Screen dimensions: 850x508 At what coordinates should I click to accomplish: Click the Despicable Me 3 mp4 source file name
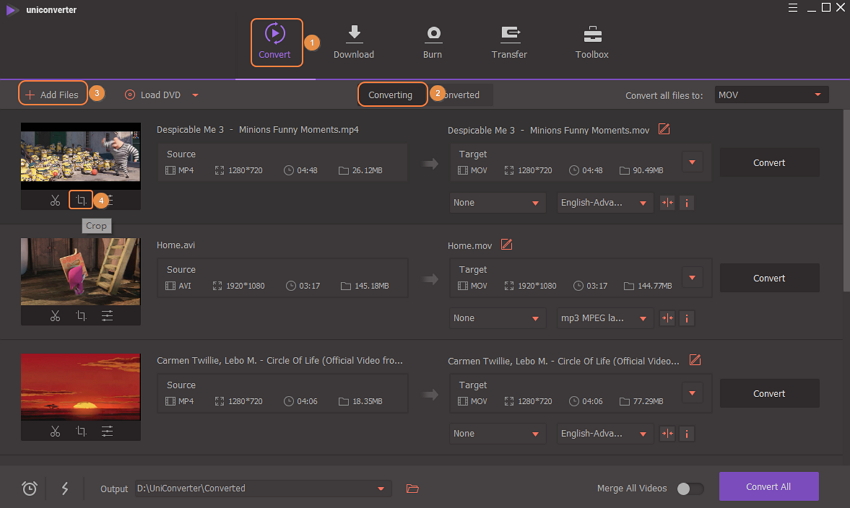257,130
